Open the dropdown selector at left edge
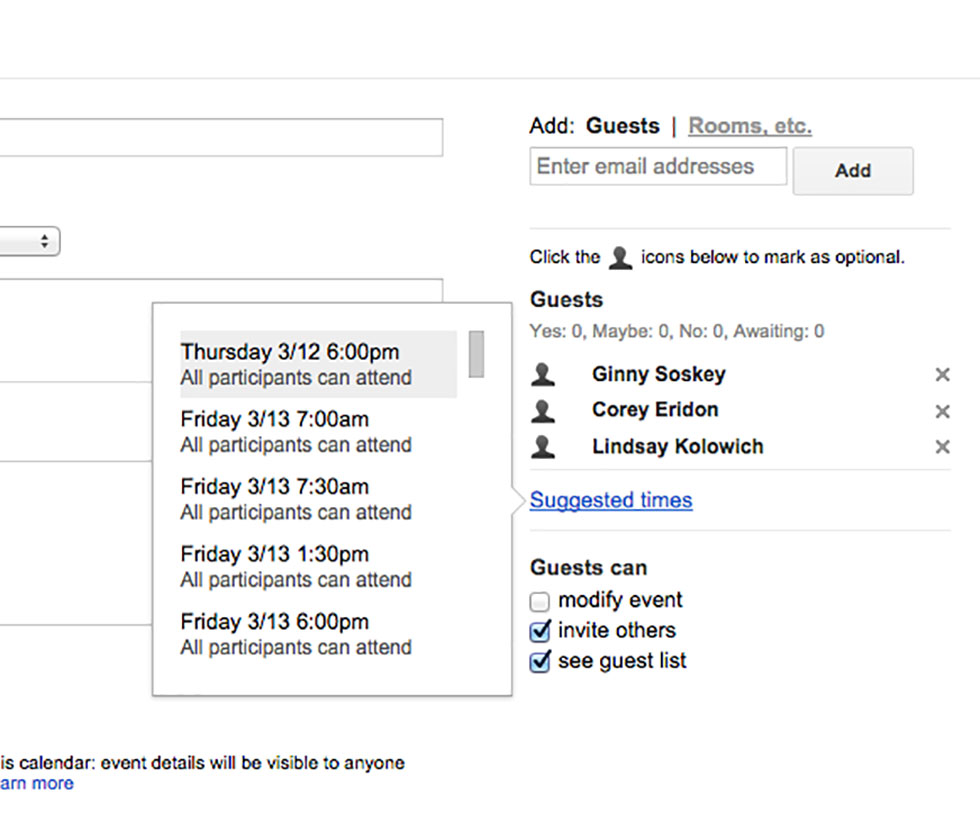Screen dimensions: 980x840 pyautogui.click(x=30, y=242)
